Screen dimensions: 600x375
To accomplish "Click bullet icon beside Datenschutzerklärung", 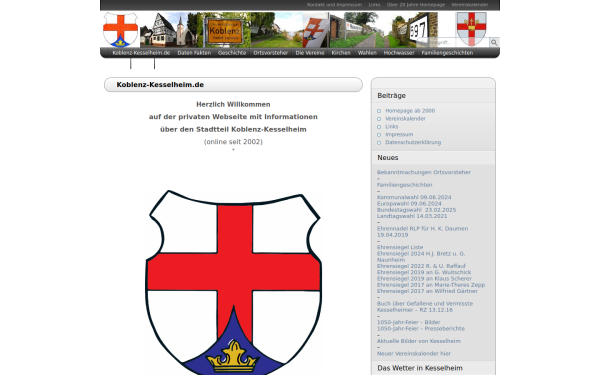I will click(x=379, y=143).
